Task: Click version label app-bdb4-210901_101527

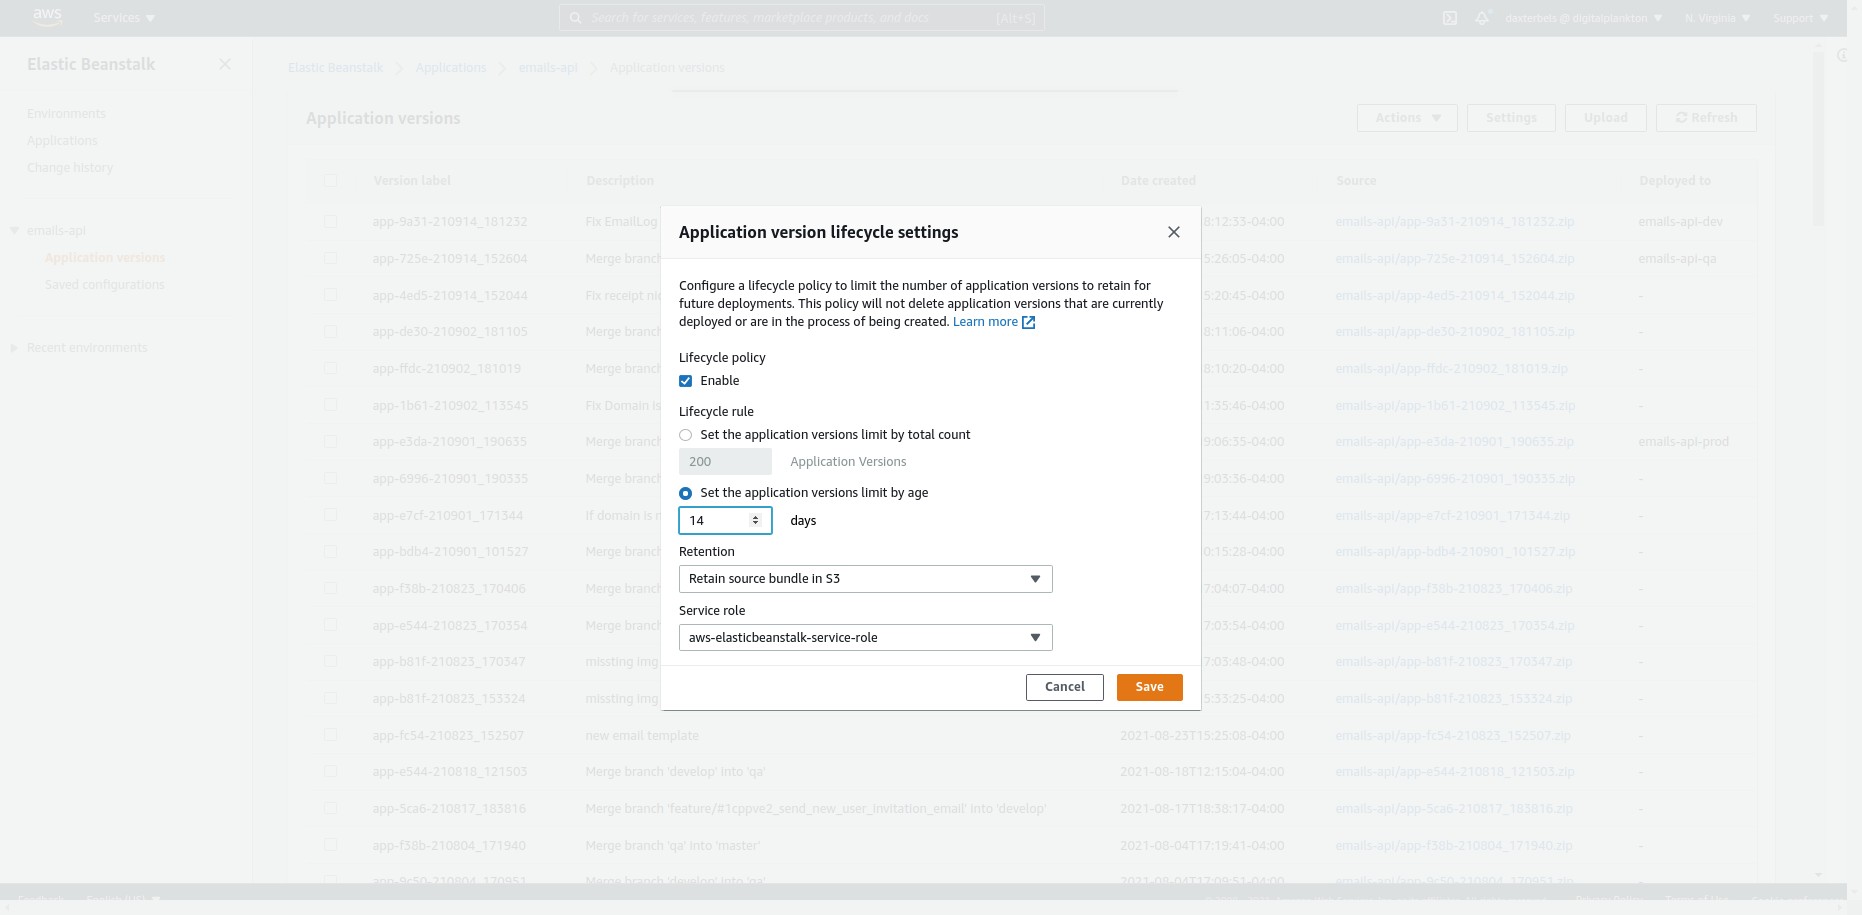Action: 451,552
